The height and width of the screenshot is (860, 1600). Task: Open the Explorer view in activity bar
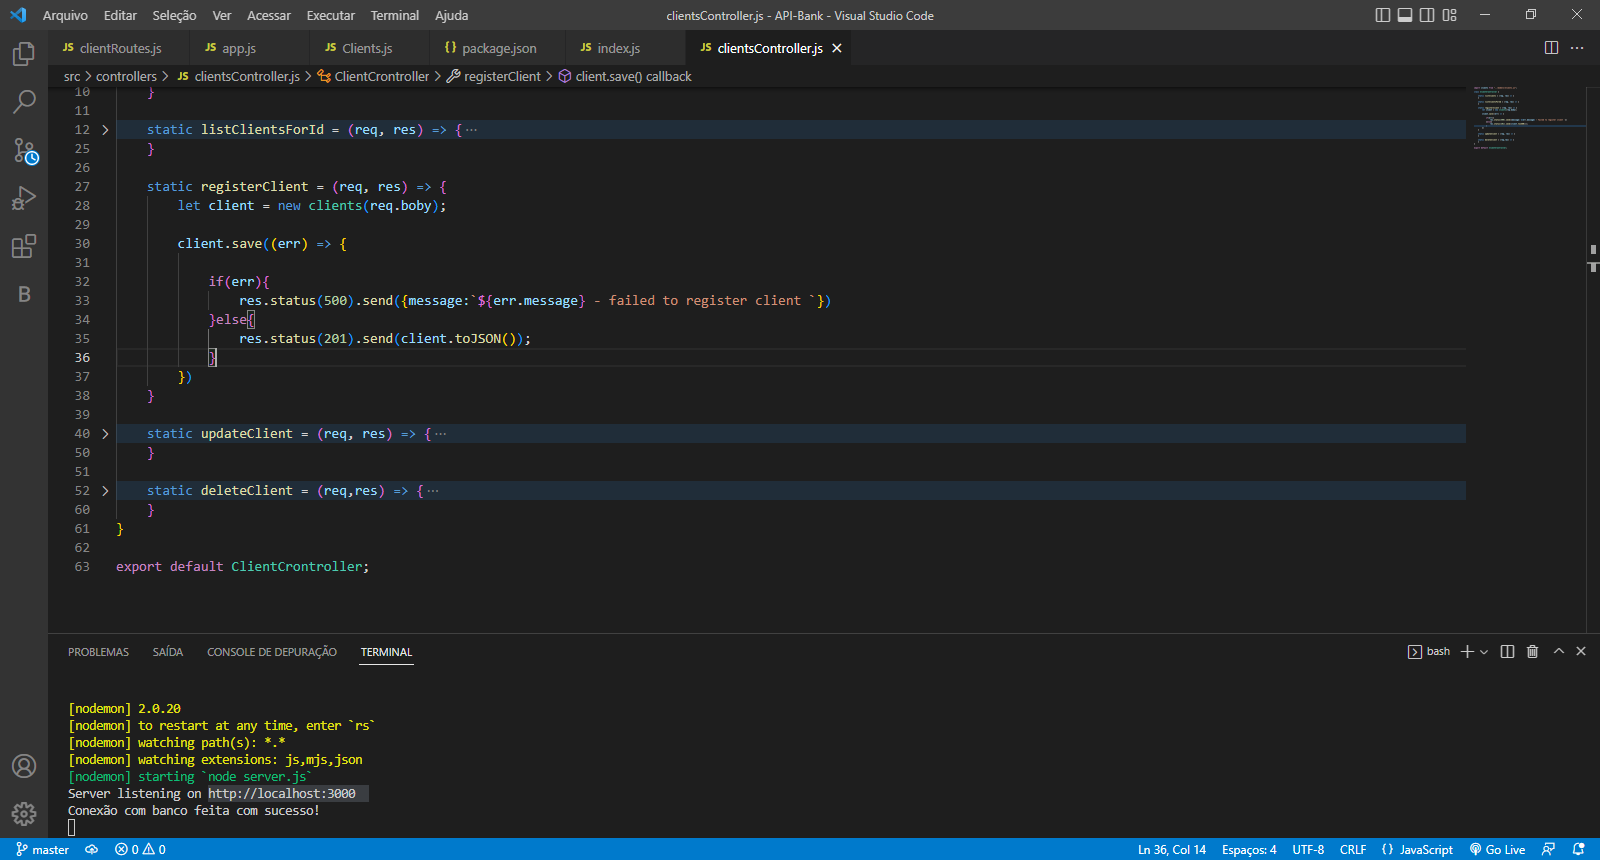coord(24,54)
